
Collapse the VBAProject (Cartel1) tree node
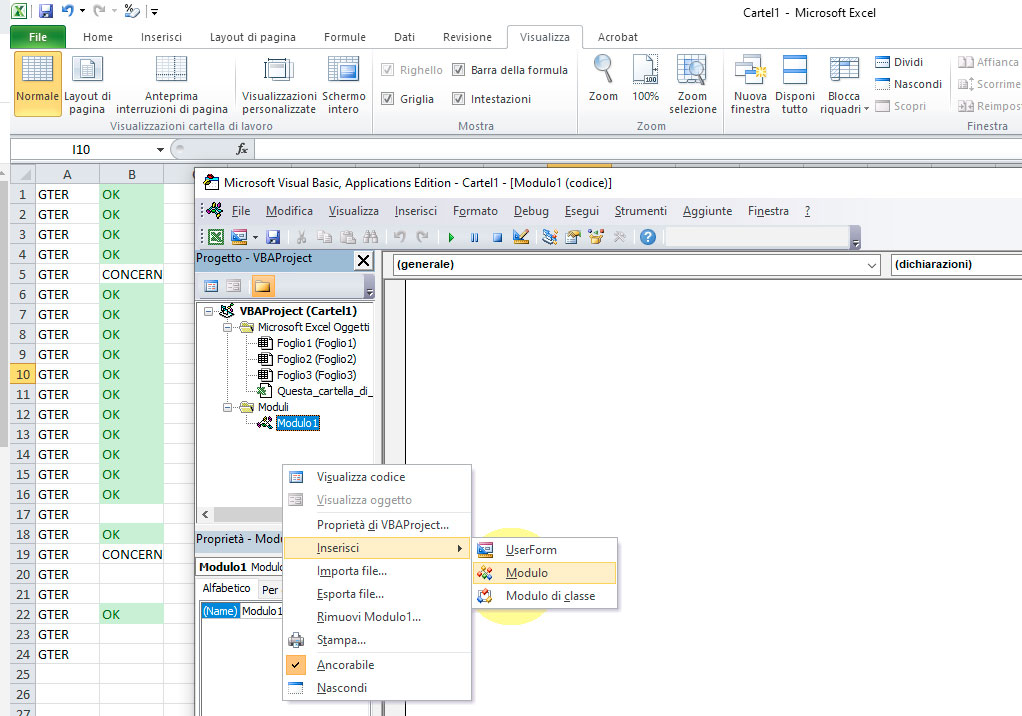click(x=208, y=311)
